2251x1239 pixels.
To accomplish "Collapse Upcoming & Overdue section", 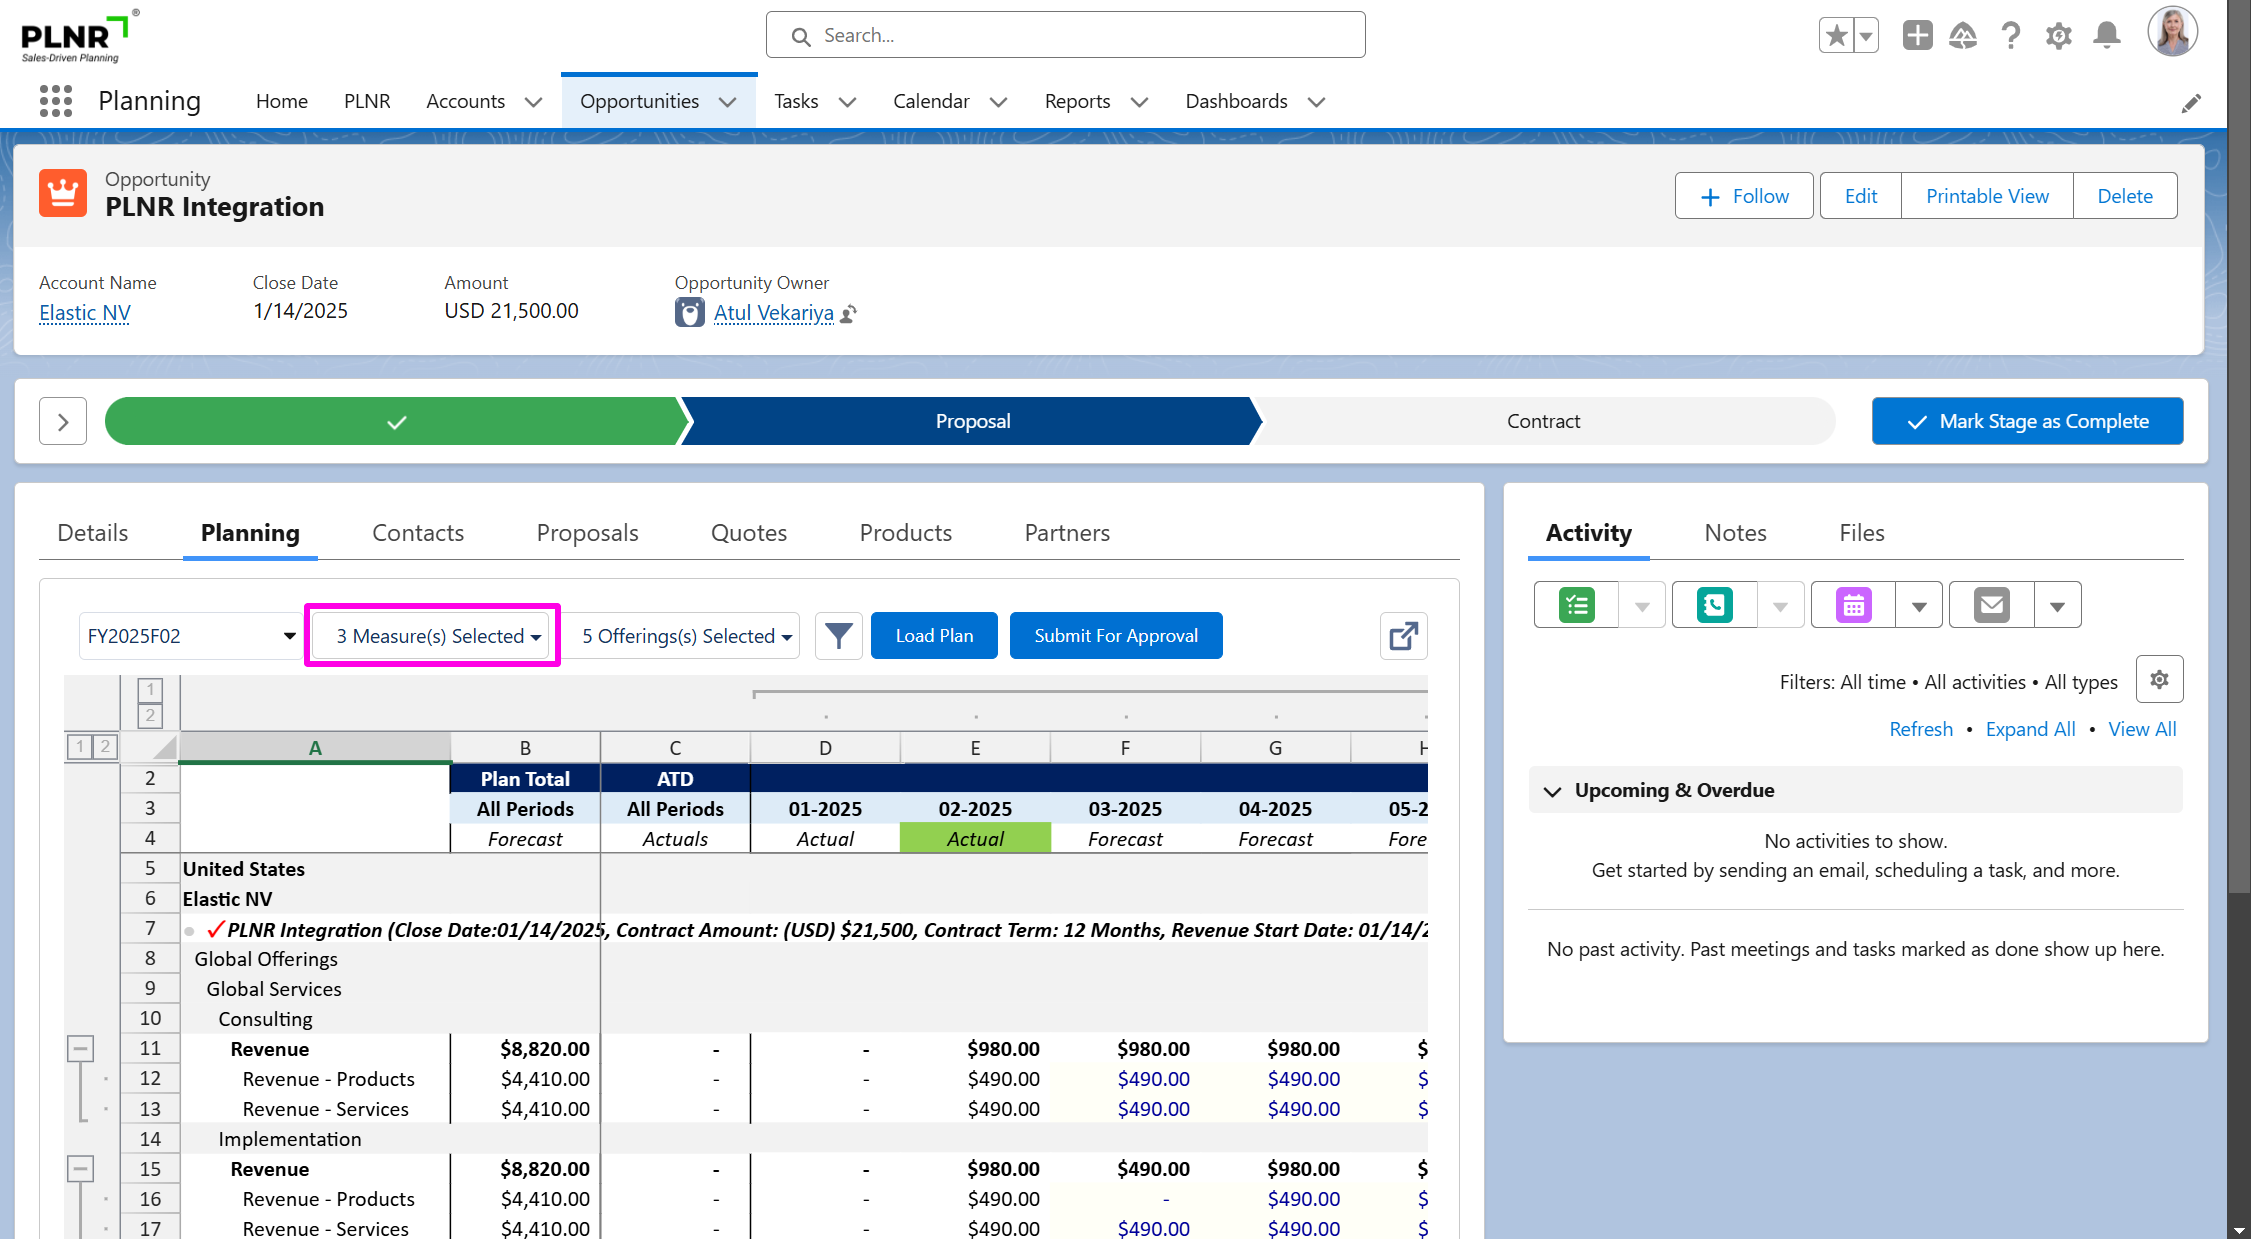I will click(1552, 791).
